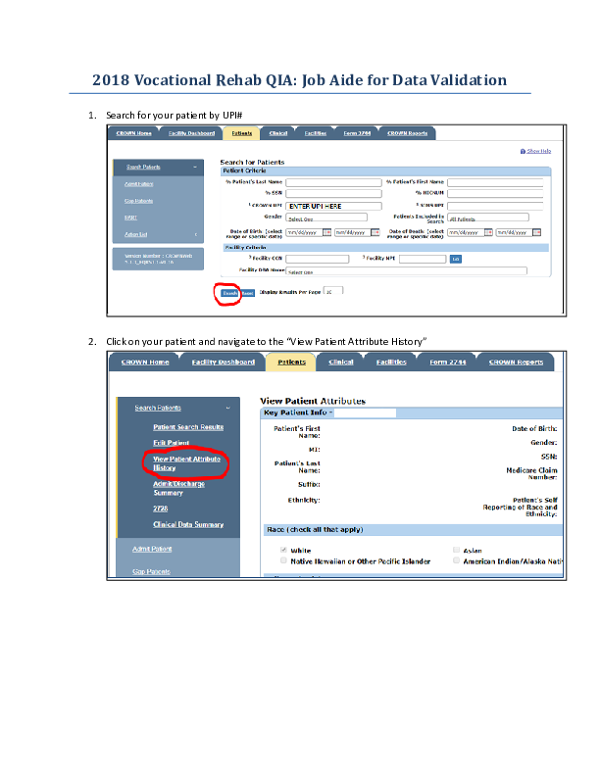Click Display Results Per Page field
Image resolution: width=600 pixels, height=776 pixels.
click(x=333, y=291)
